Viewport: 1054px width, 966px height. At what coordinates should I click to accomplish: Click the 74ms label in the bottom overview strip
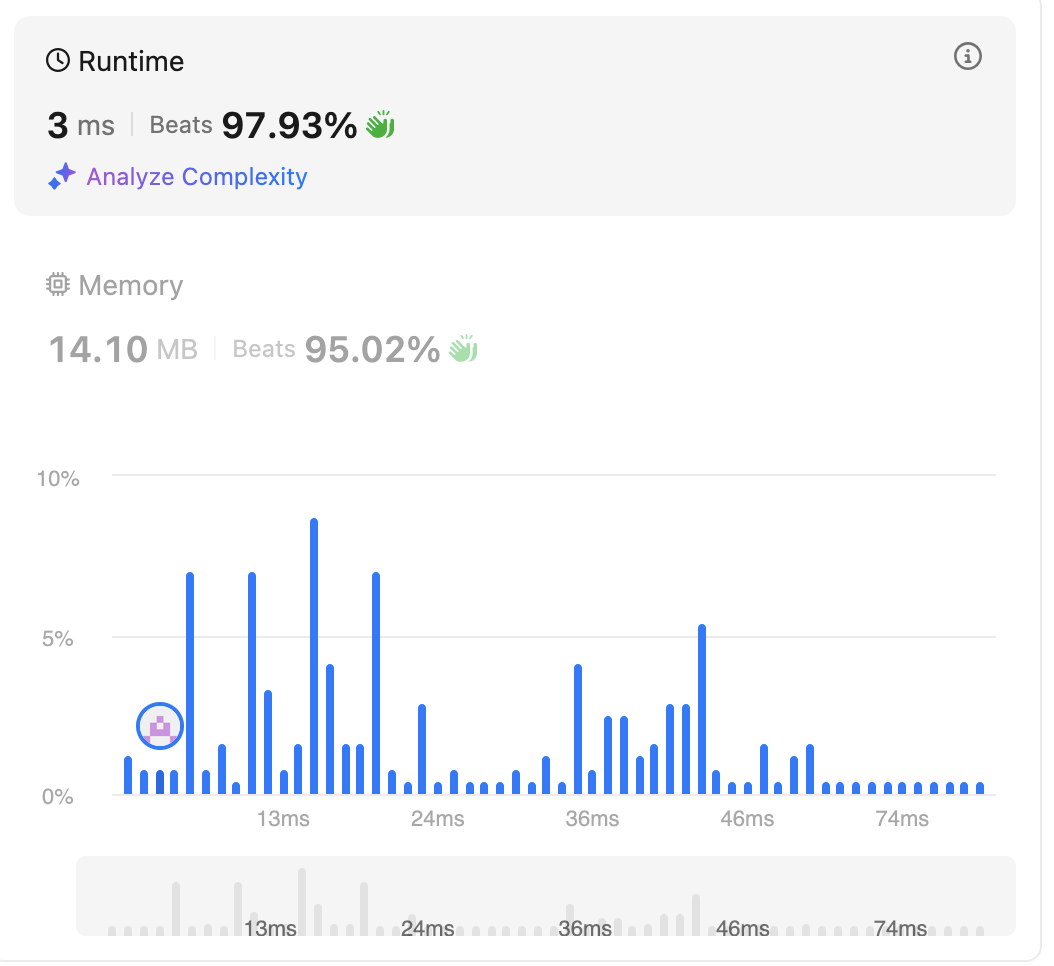pos(900,928)
